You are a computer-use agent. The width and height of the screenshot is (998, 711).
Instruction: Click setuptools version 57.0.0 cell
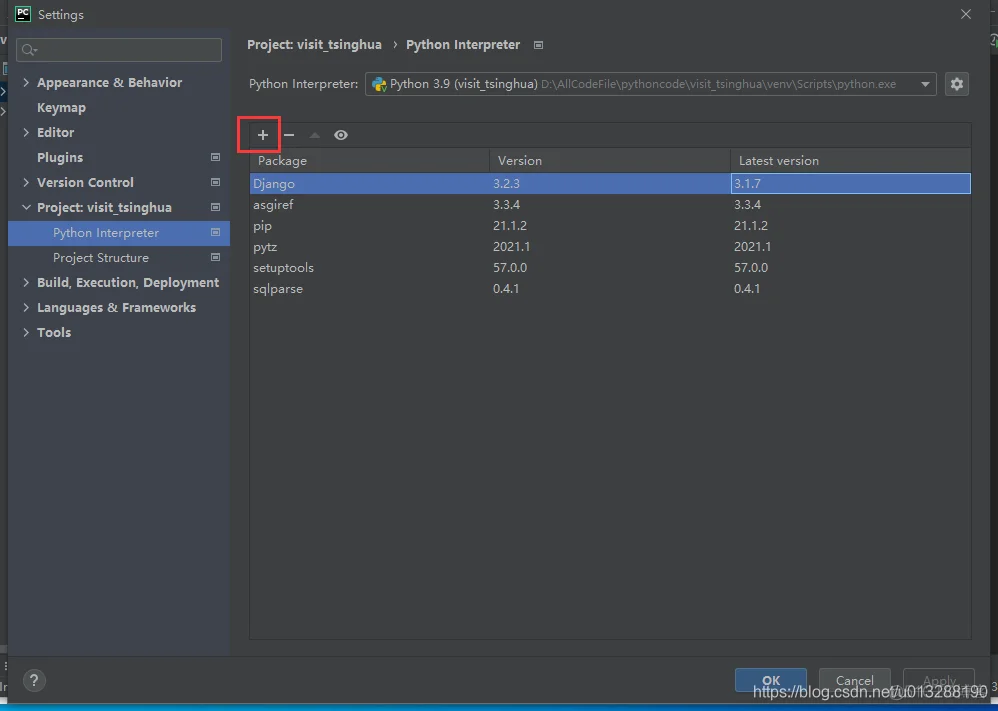(x=610, y=267)
